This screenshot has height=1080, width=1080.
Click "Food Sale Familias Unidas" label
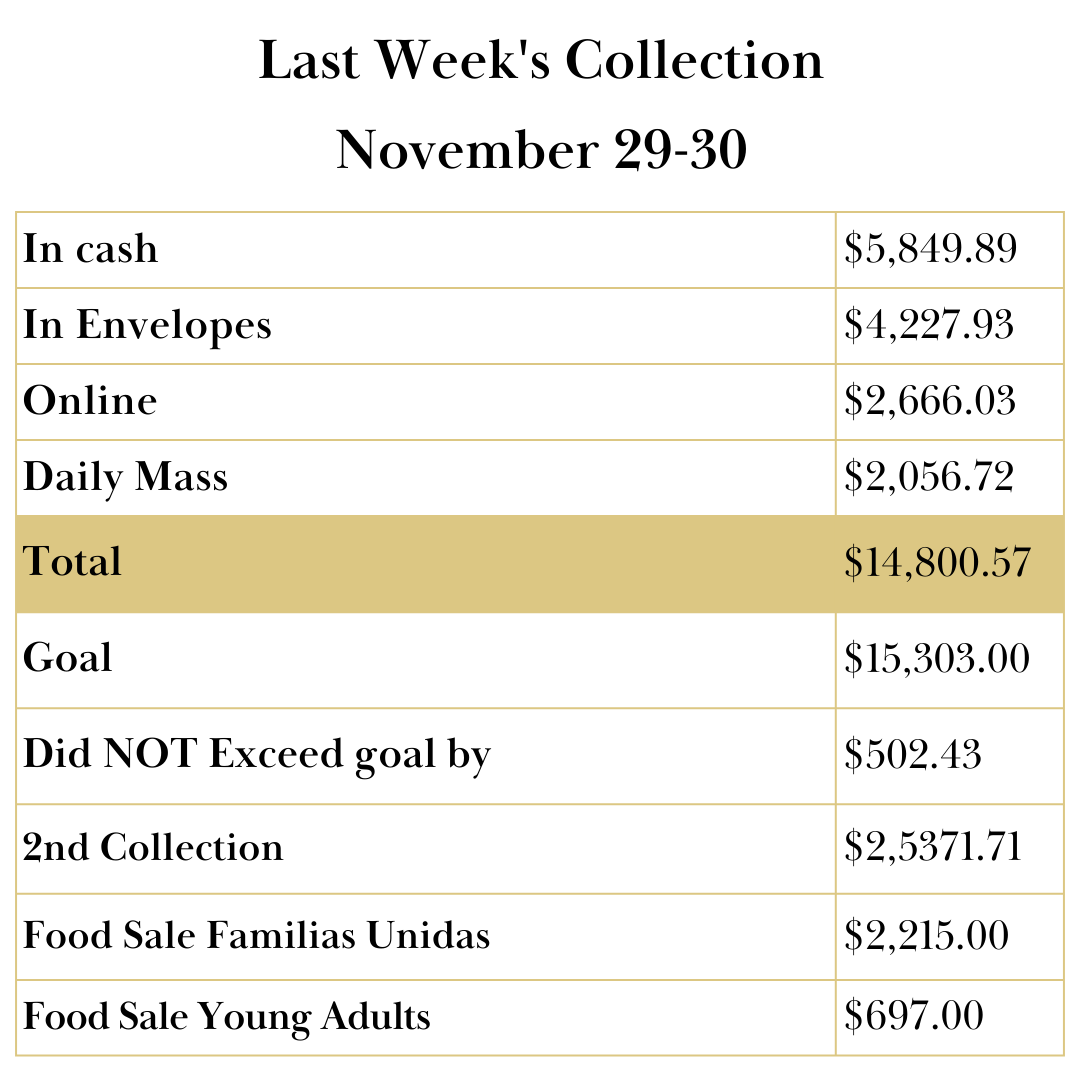[257, 936]
